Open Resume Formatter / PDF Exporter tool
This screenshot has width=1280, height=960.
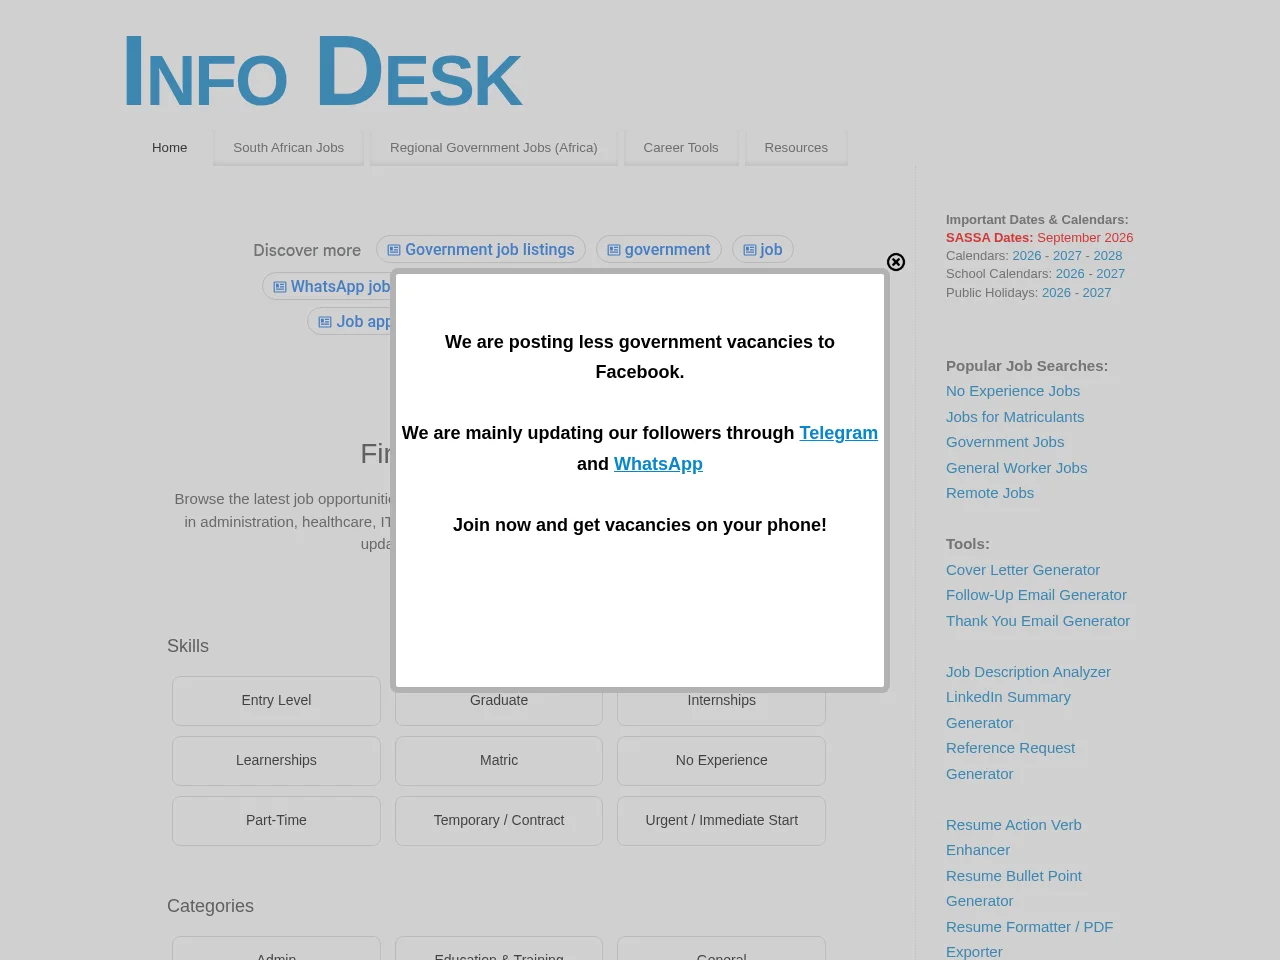(x=1029, y=939)
